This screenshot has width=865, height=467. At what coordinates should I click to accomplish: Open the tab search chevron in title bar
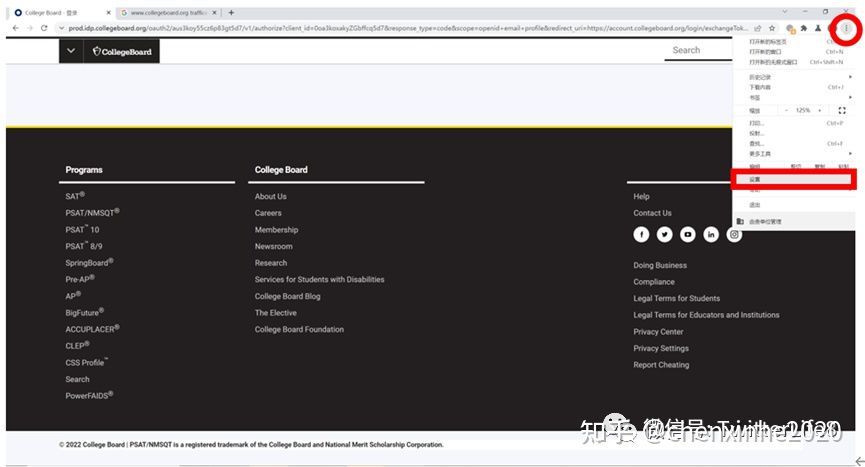[784, 12]
